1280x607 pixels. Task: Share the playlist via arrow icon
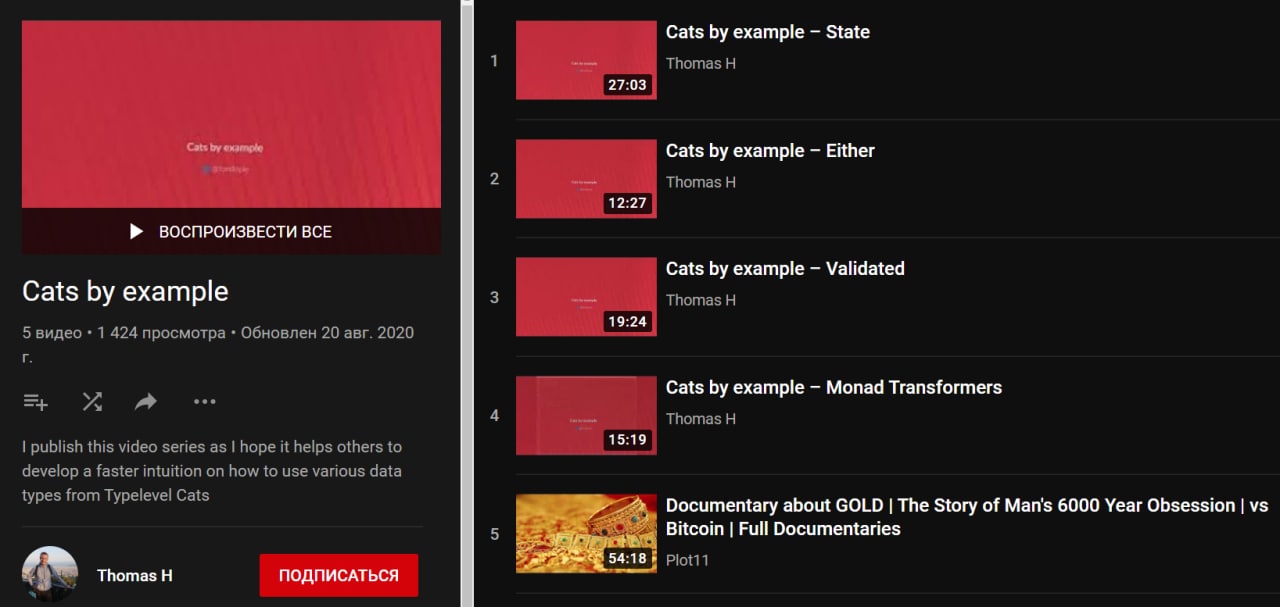point(146,402)
